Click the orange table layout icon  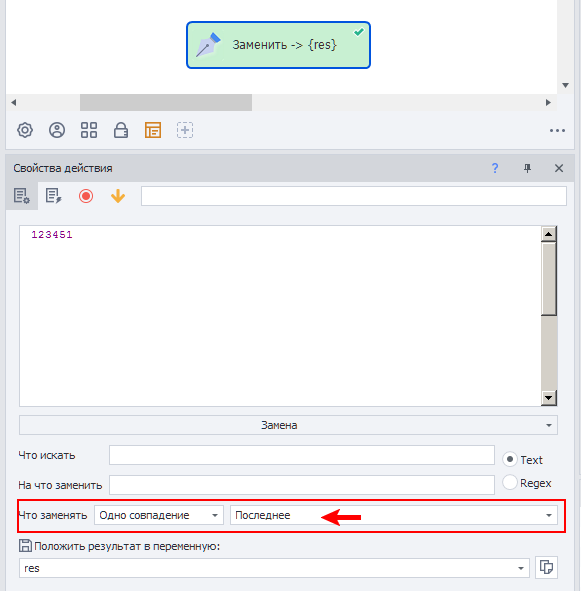(153, 130)
